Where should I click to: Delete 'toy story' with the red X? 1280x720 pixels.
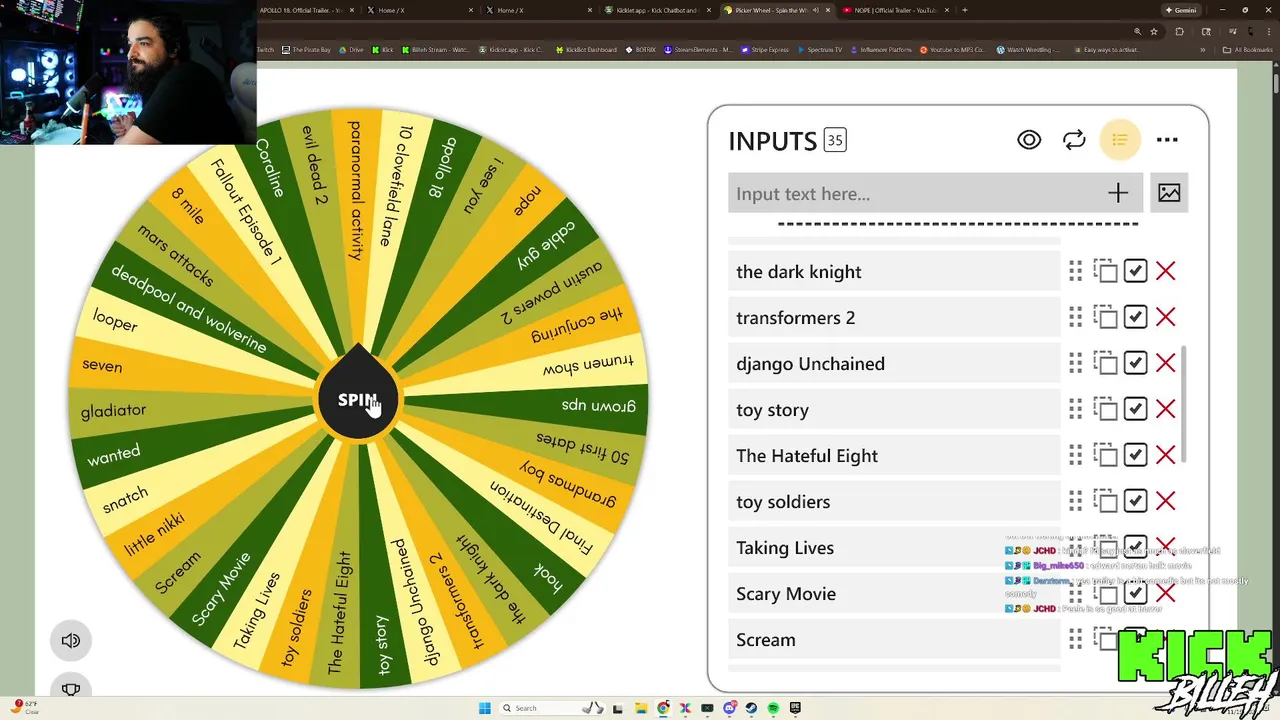click(x=1165, y=409)
